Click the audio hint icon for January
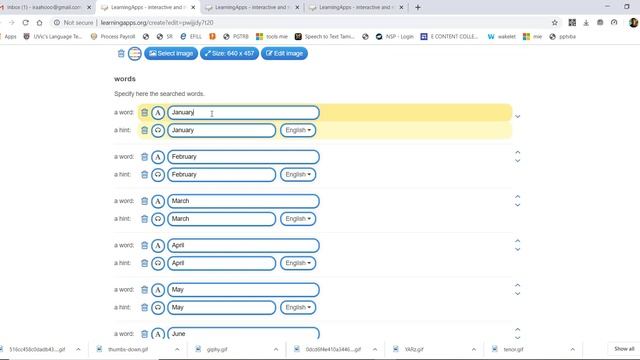This screenshot has height=360, width=640. [158, 131]
